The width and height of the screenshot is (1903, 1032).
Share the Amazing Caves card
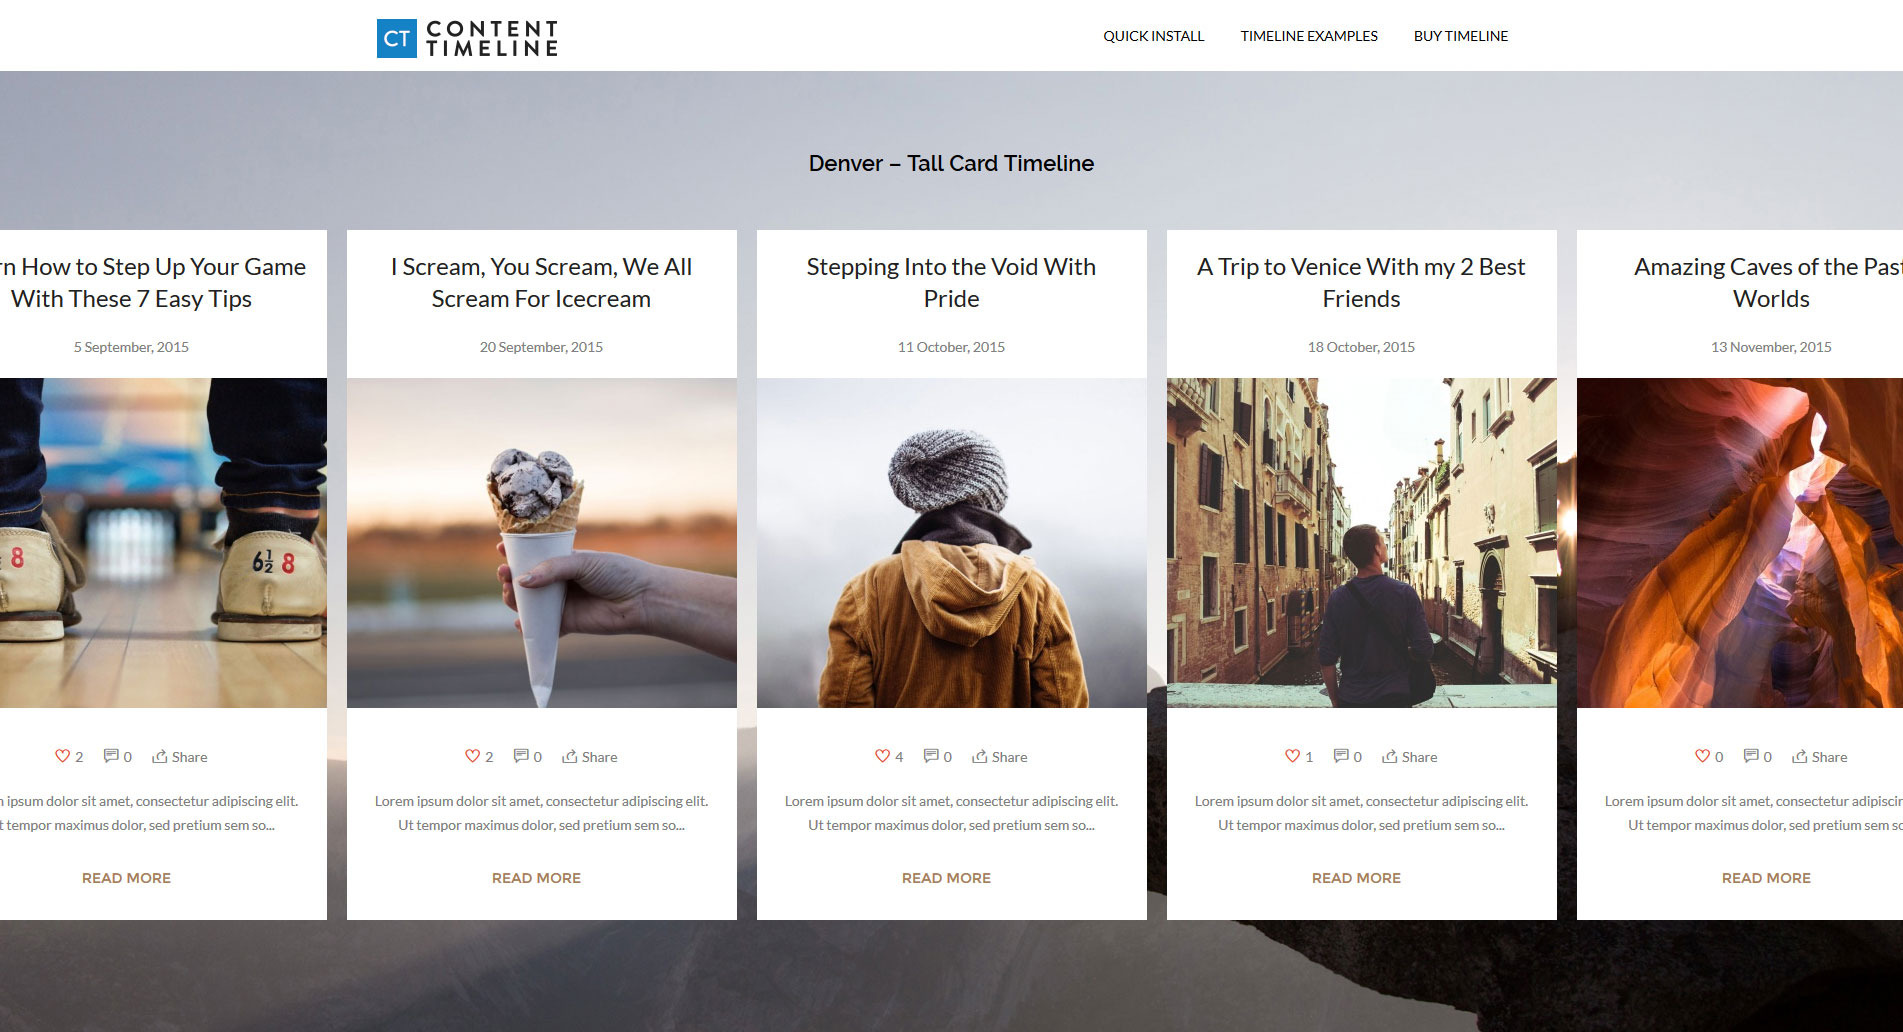pyautogui.click(x=1820, y=757)
